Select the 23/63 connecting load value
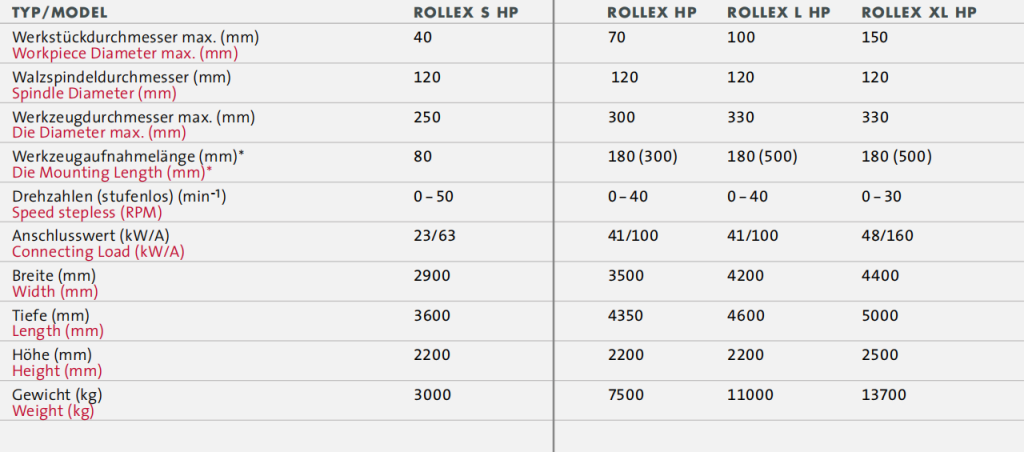Image resolution: width=1024 pixels, height=452 pixels. pos(433,236)
